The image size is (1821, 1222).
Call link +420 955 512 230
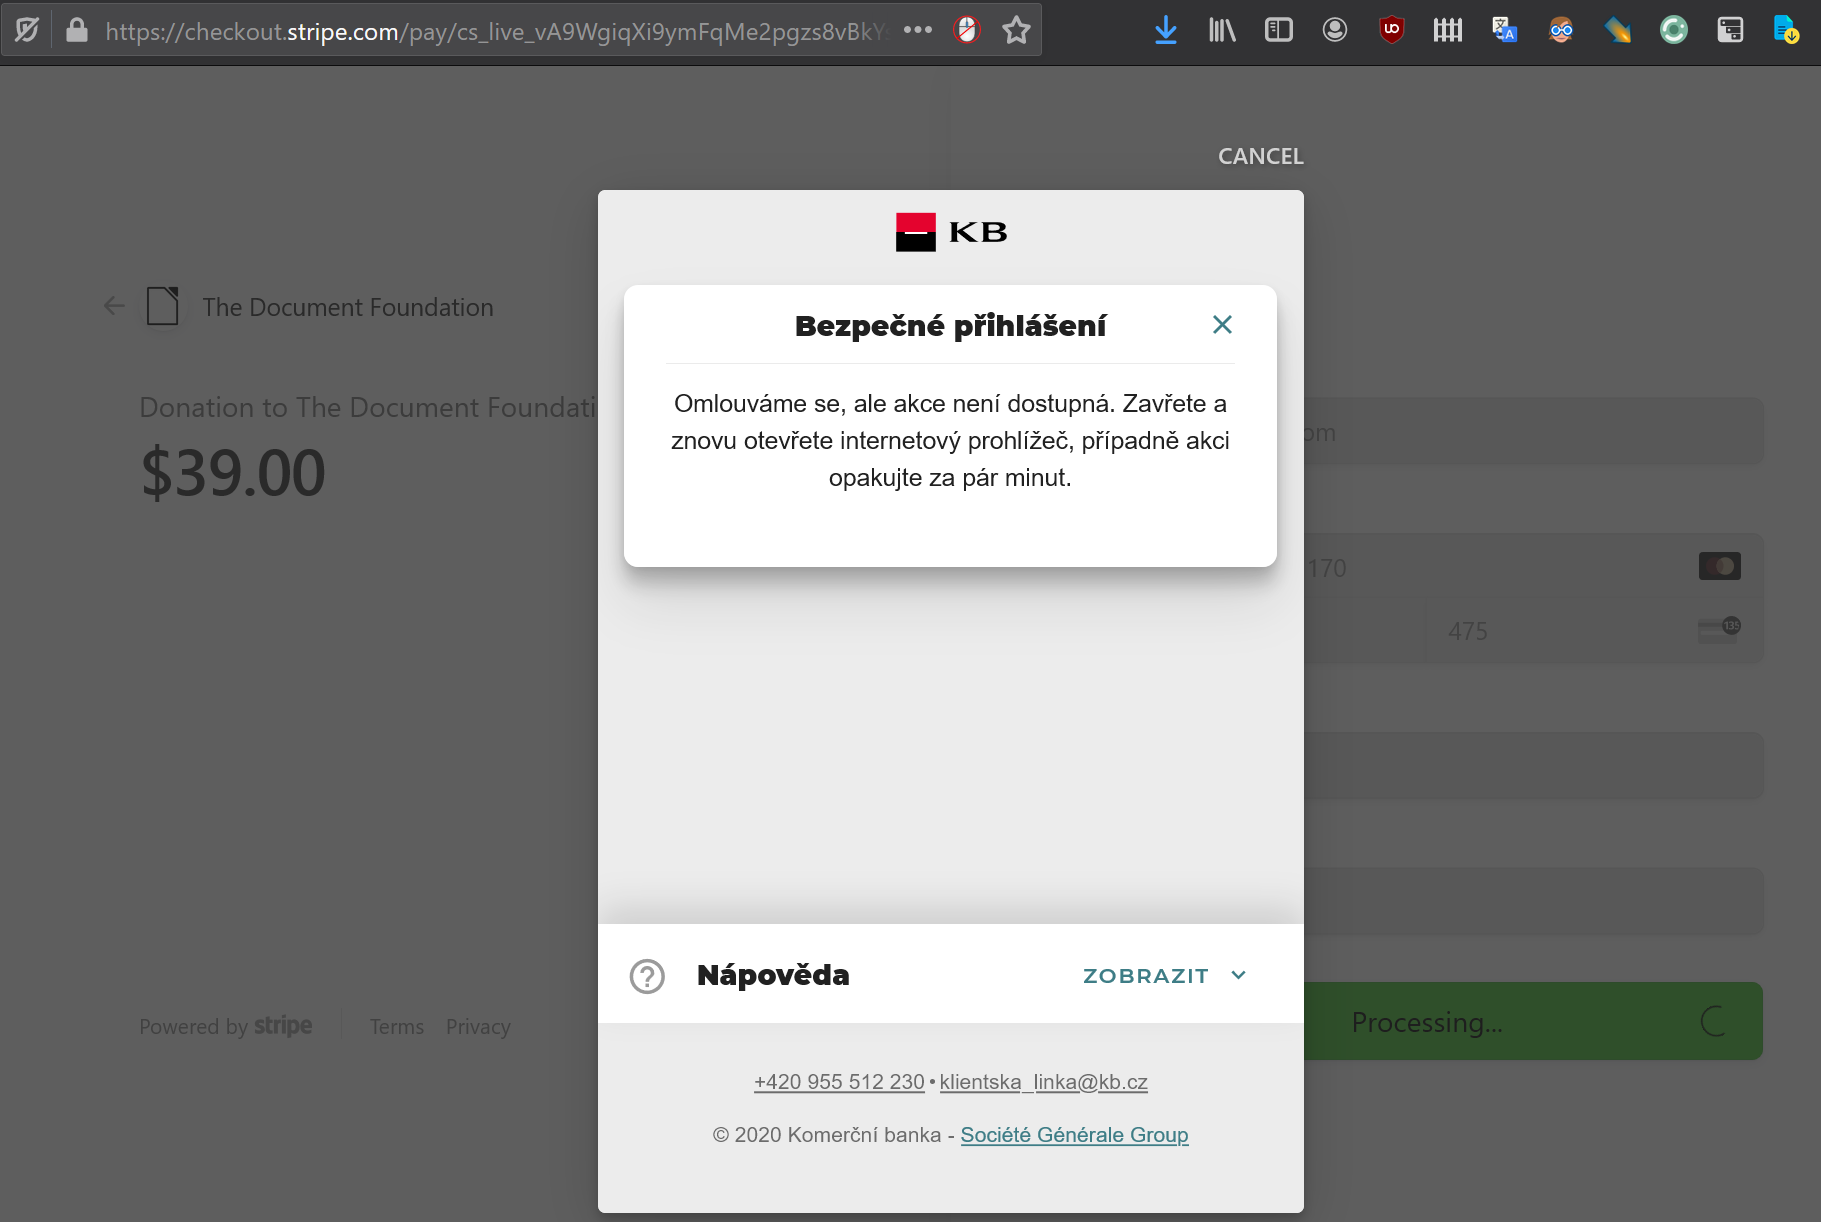[x=839, y=1082]
